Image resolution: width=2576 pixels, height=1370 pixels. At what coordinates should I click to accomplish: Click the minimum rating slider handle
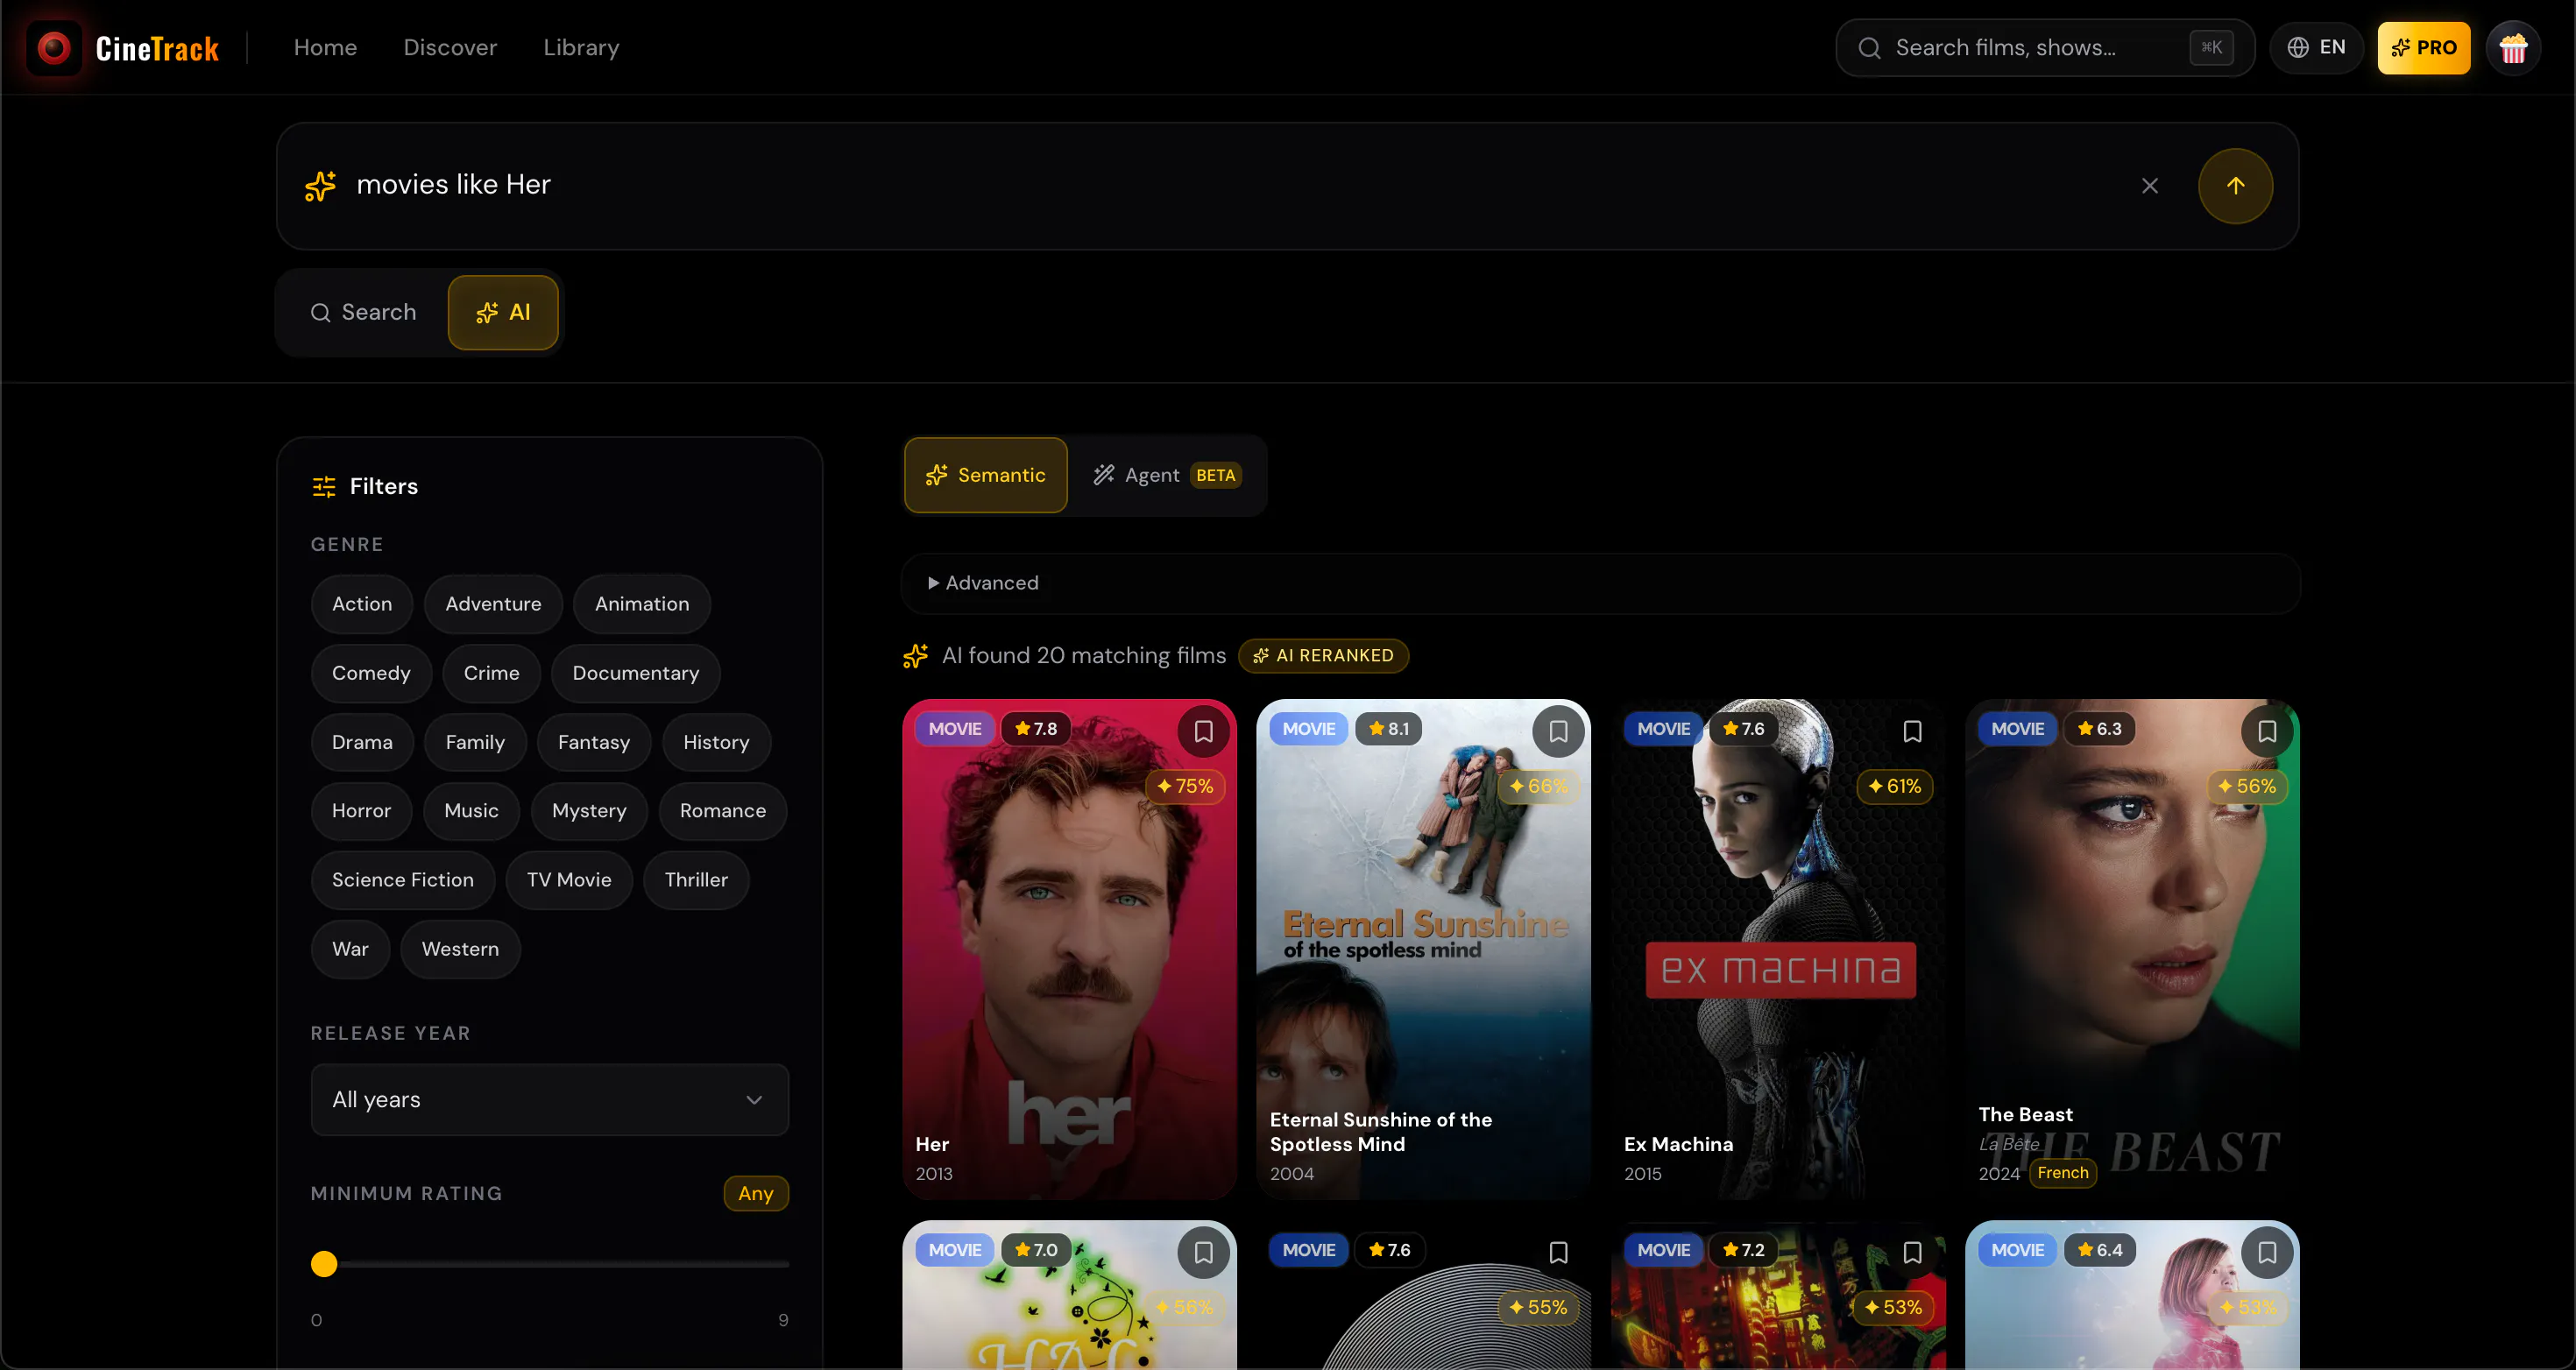tap(324, 1264)
